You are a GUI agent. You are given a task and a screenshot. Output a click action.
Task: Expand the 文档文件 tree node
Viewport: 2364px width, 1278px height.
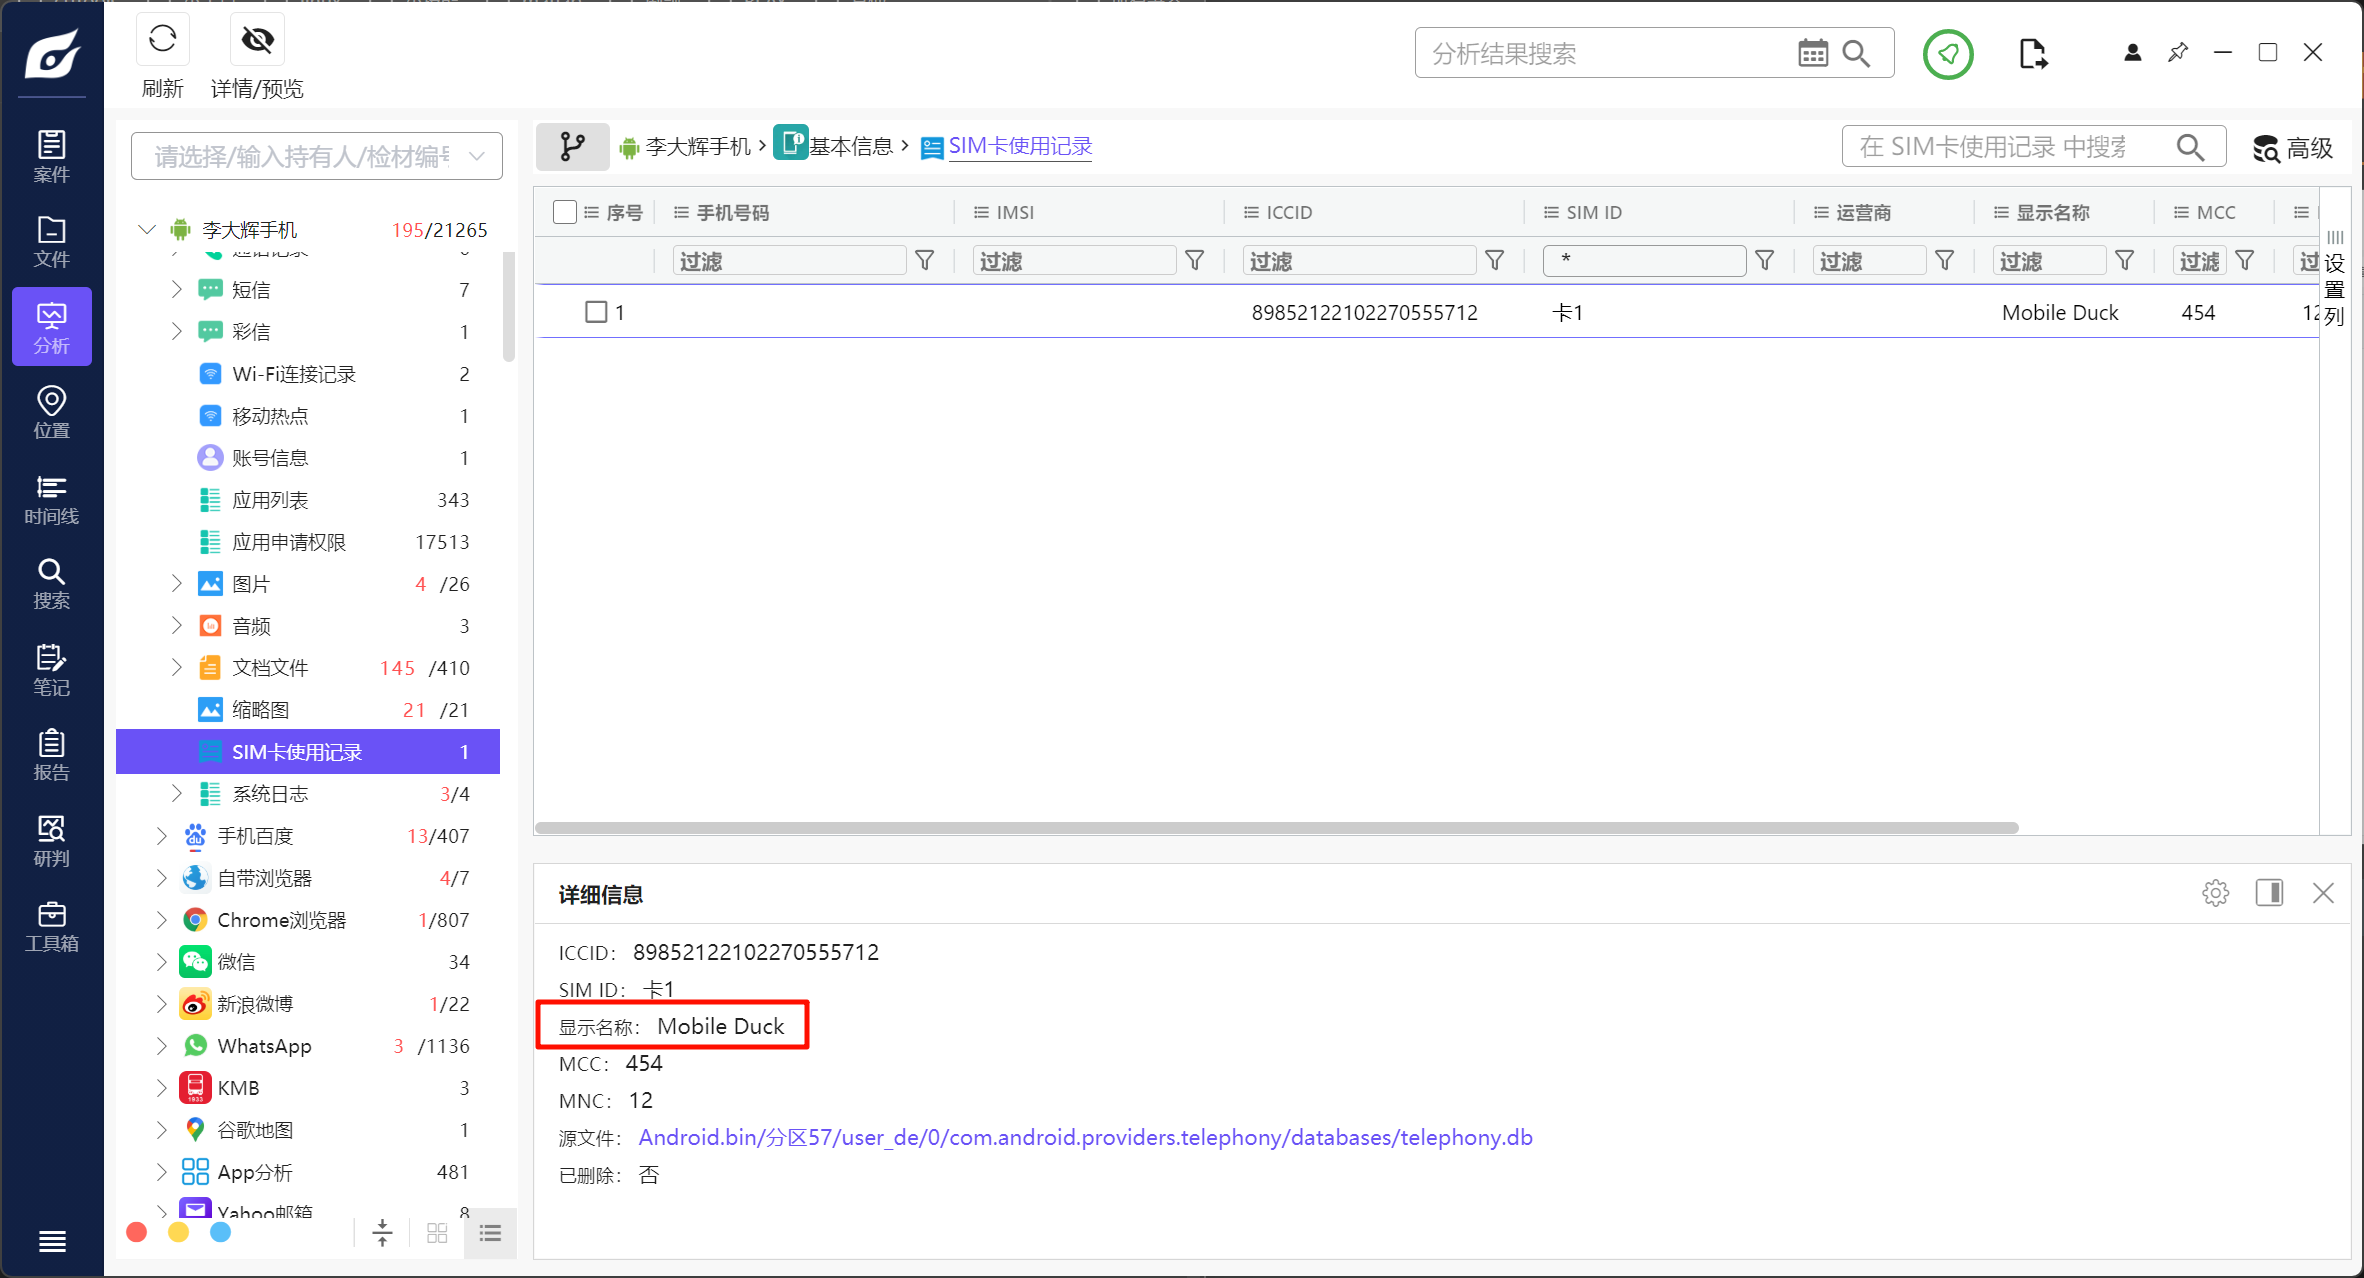(x=176, y=667)
